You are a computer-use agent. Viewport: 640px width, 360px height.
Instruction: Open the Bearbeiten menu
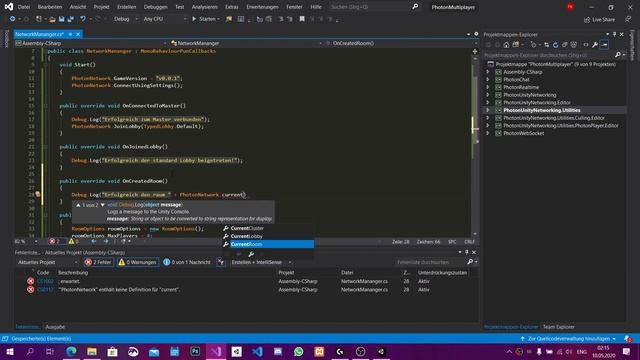[50, 7]
